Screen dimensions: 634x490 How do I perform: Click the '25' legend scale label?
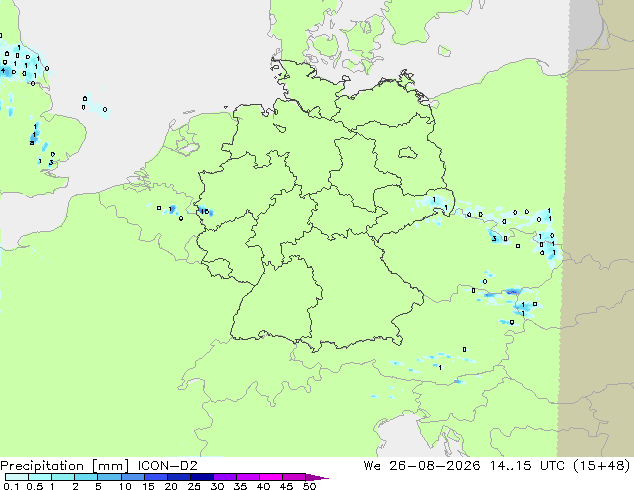click(194, 486)
